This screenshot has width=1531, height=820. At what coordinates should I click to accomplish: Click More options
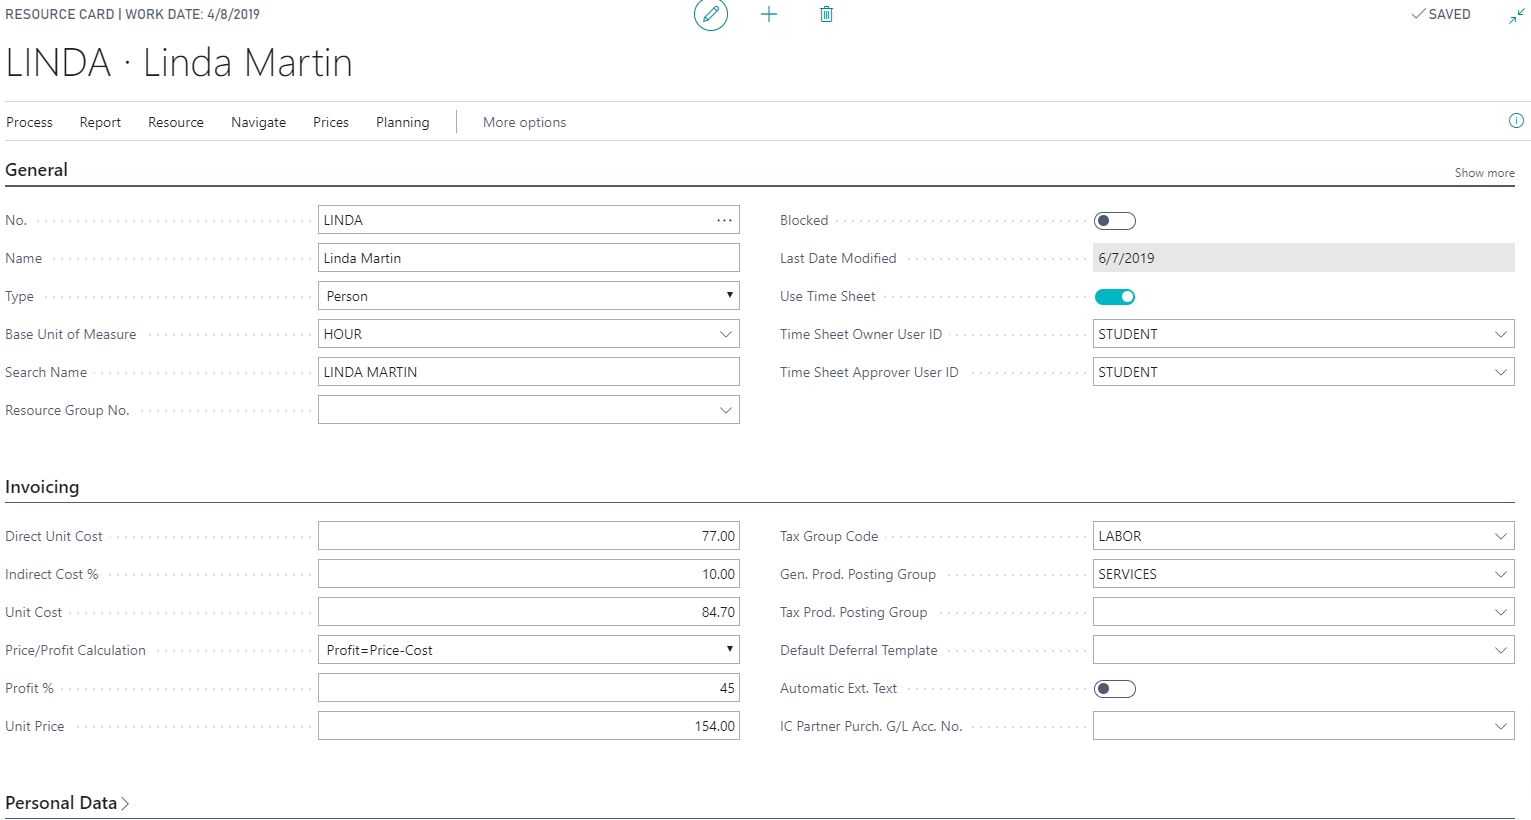524,122
